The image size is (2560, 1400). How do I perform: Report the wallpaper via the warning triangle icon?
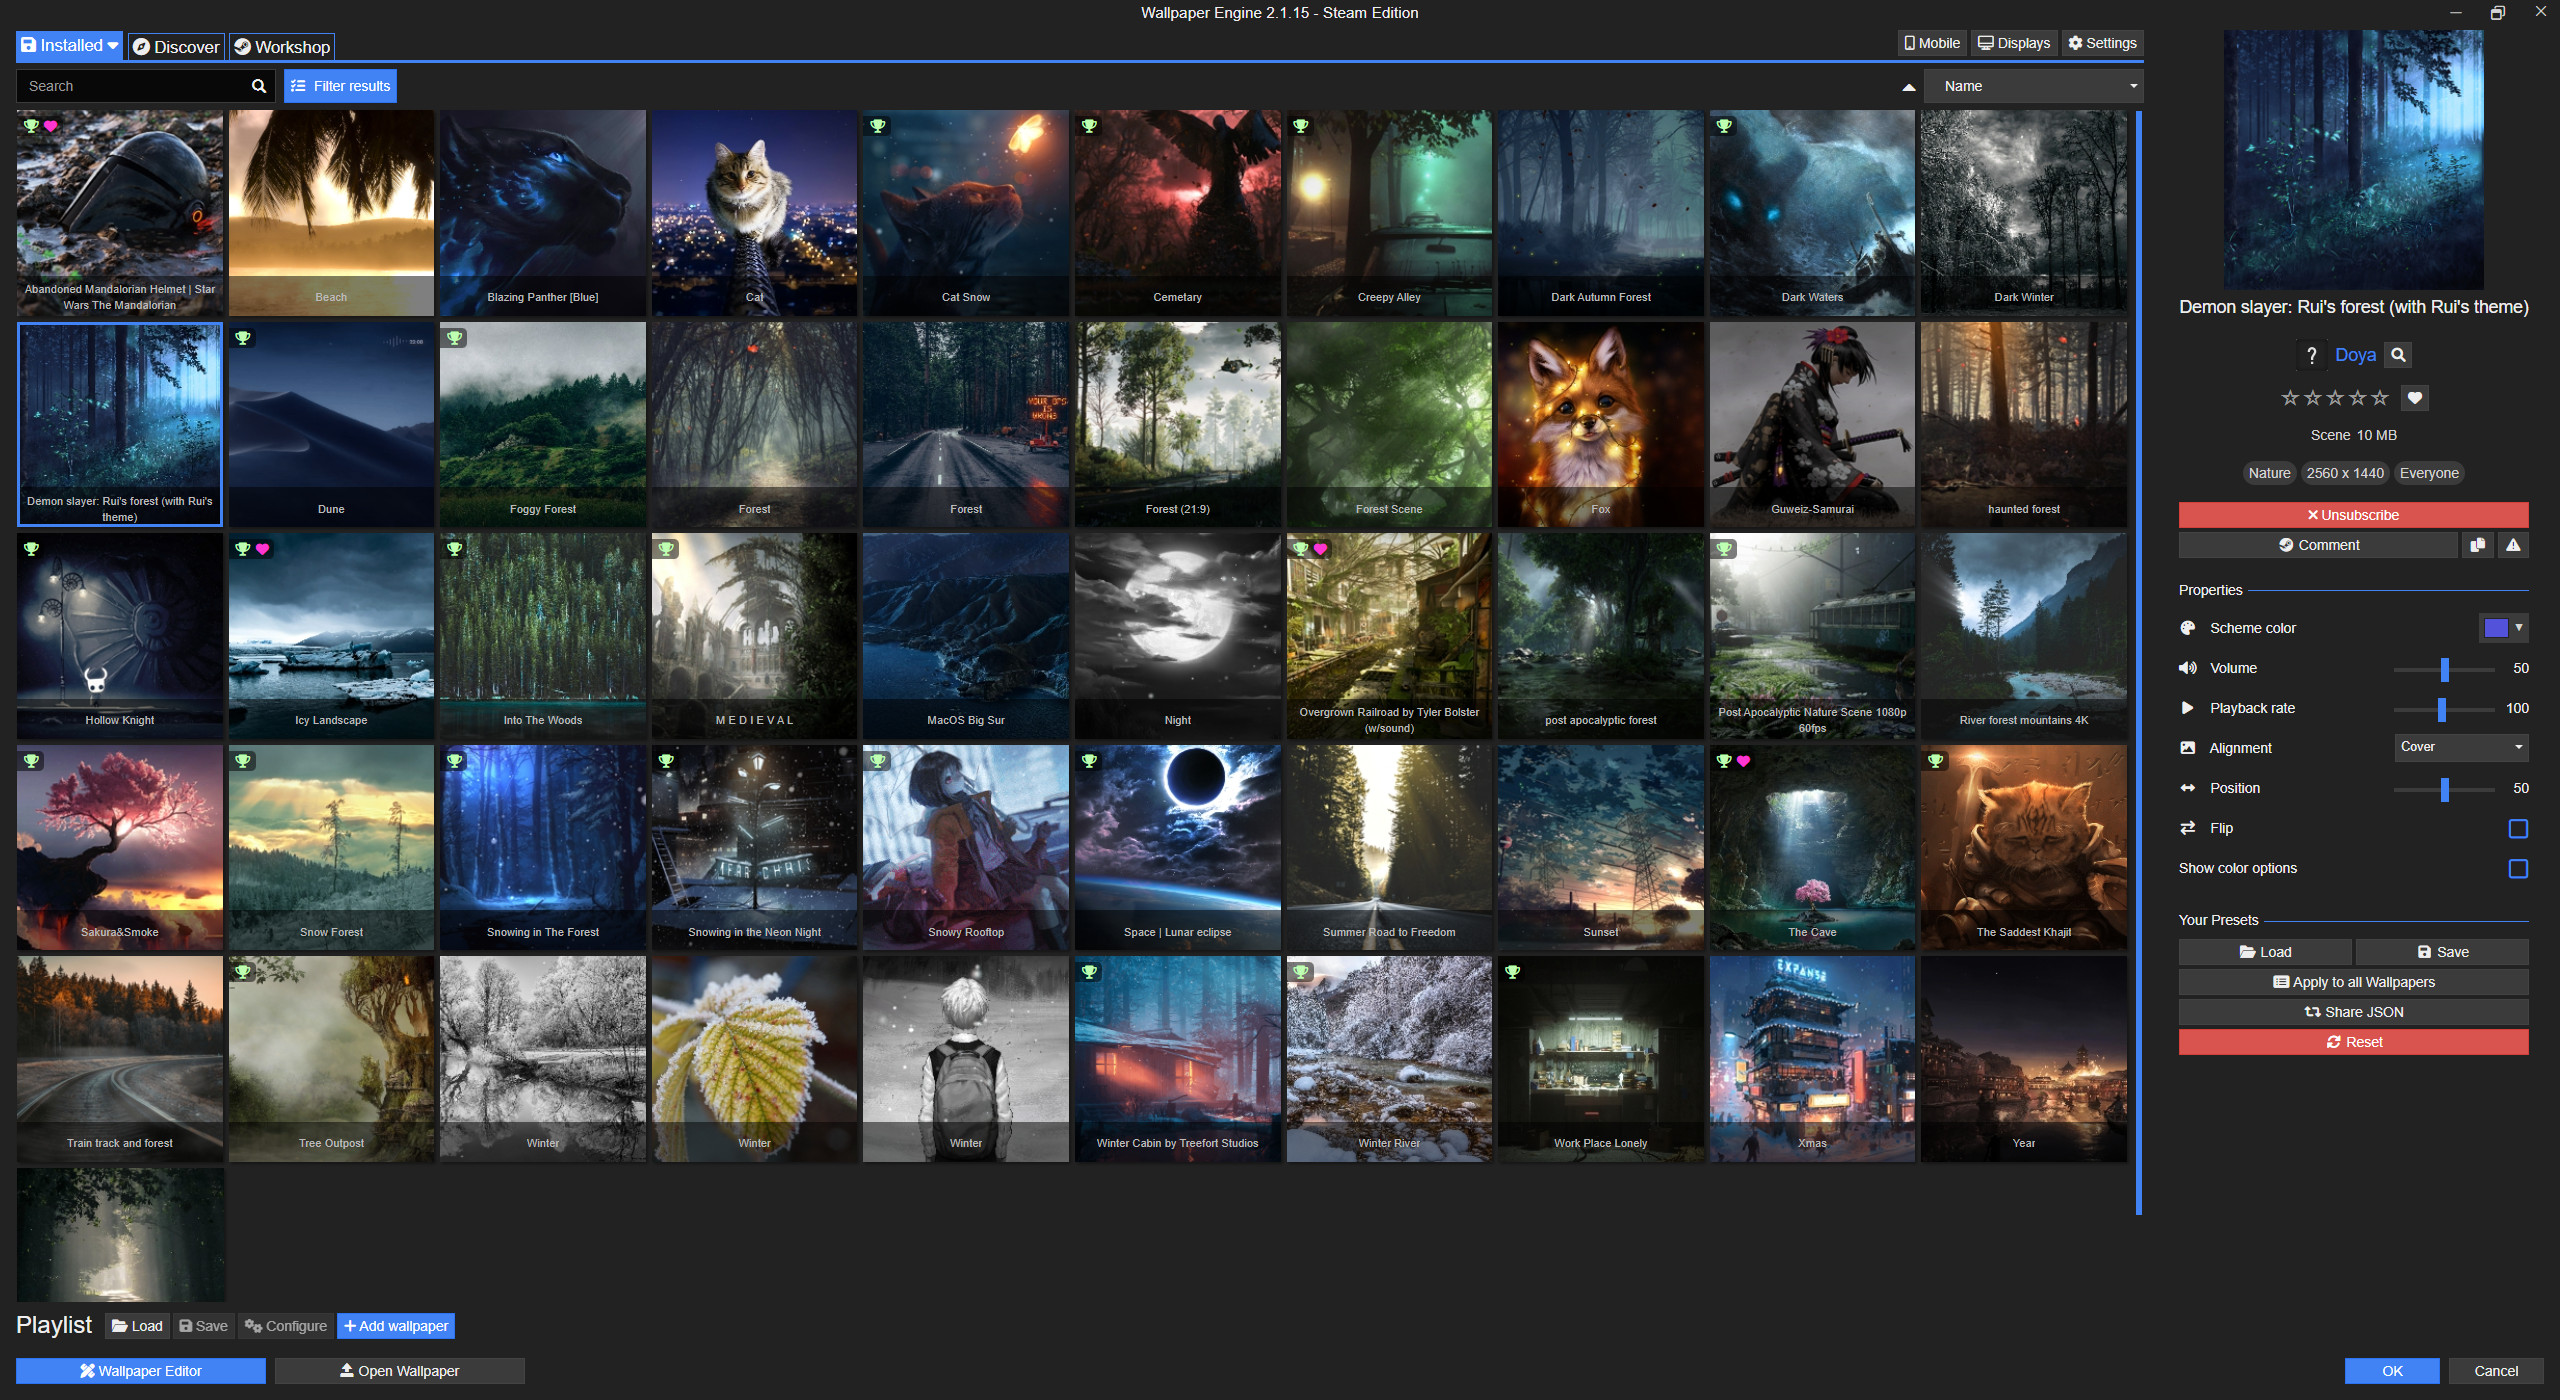[x=2513, y=545]
